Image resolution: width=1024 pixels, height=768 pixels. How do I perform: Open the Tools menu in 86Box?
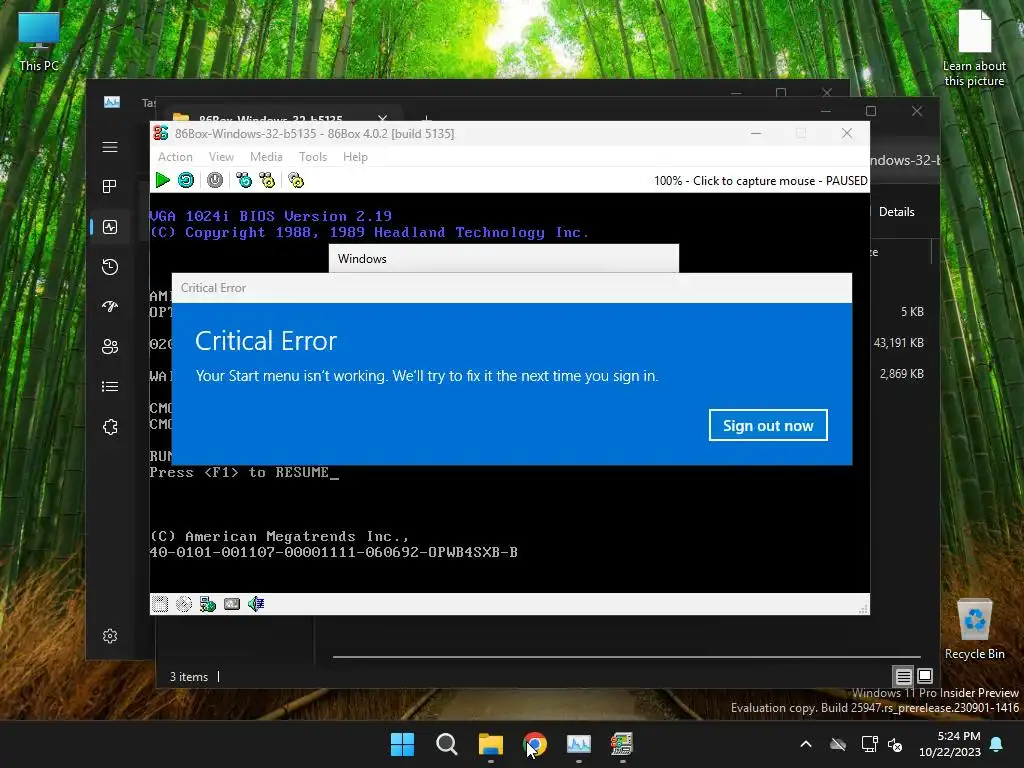click(x=313, y=157)
